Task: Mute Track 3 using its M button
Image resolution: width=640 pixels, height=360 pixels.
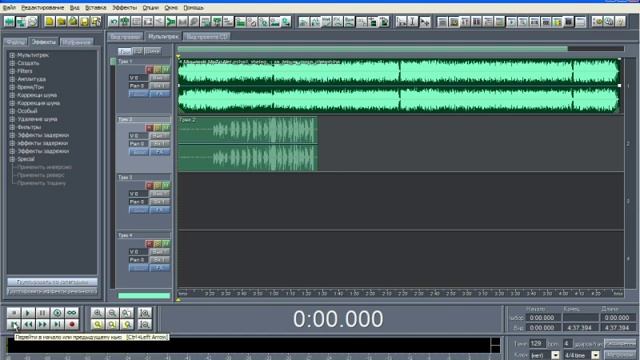Action: click(166, 186)
